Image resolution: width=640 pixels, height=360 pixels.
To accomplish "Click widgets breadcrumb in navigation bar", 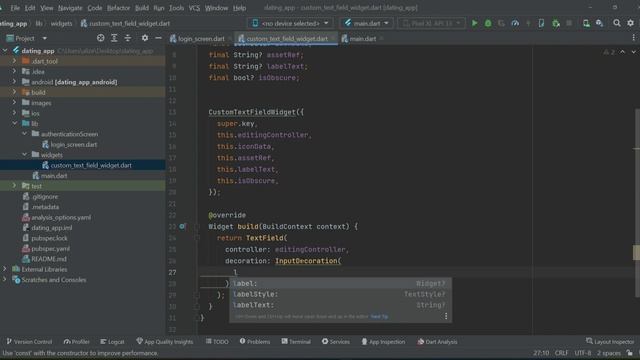I will click(61, 23).
